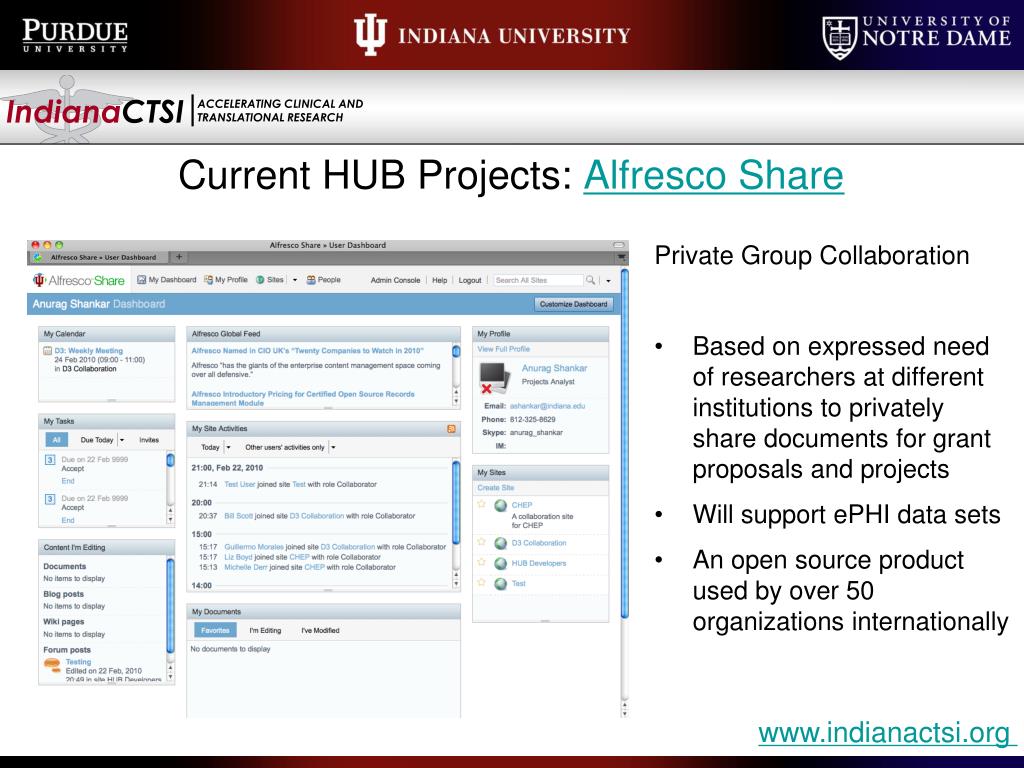1024x768 pixels.
Task: Click the ashankar@indiana.edu email link
Action: [x=547, y=406]
